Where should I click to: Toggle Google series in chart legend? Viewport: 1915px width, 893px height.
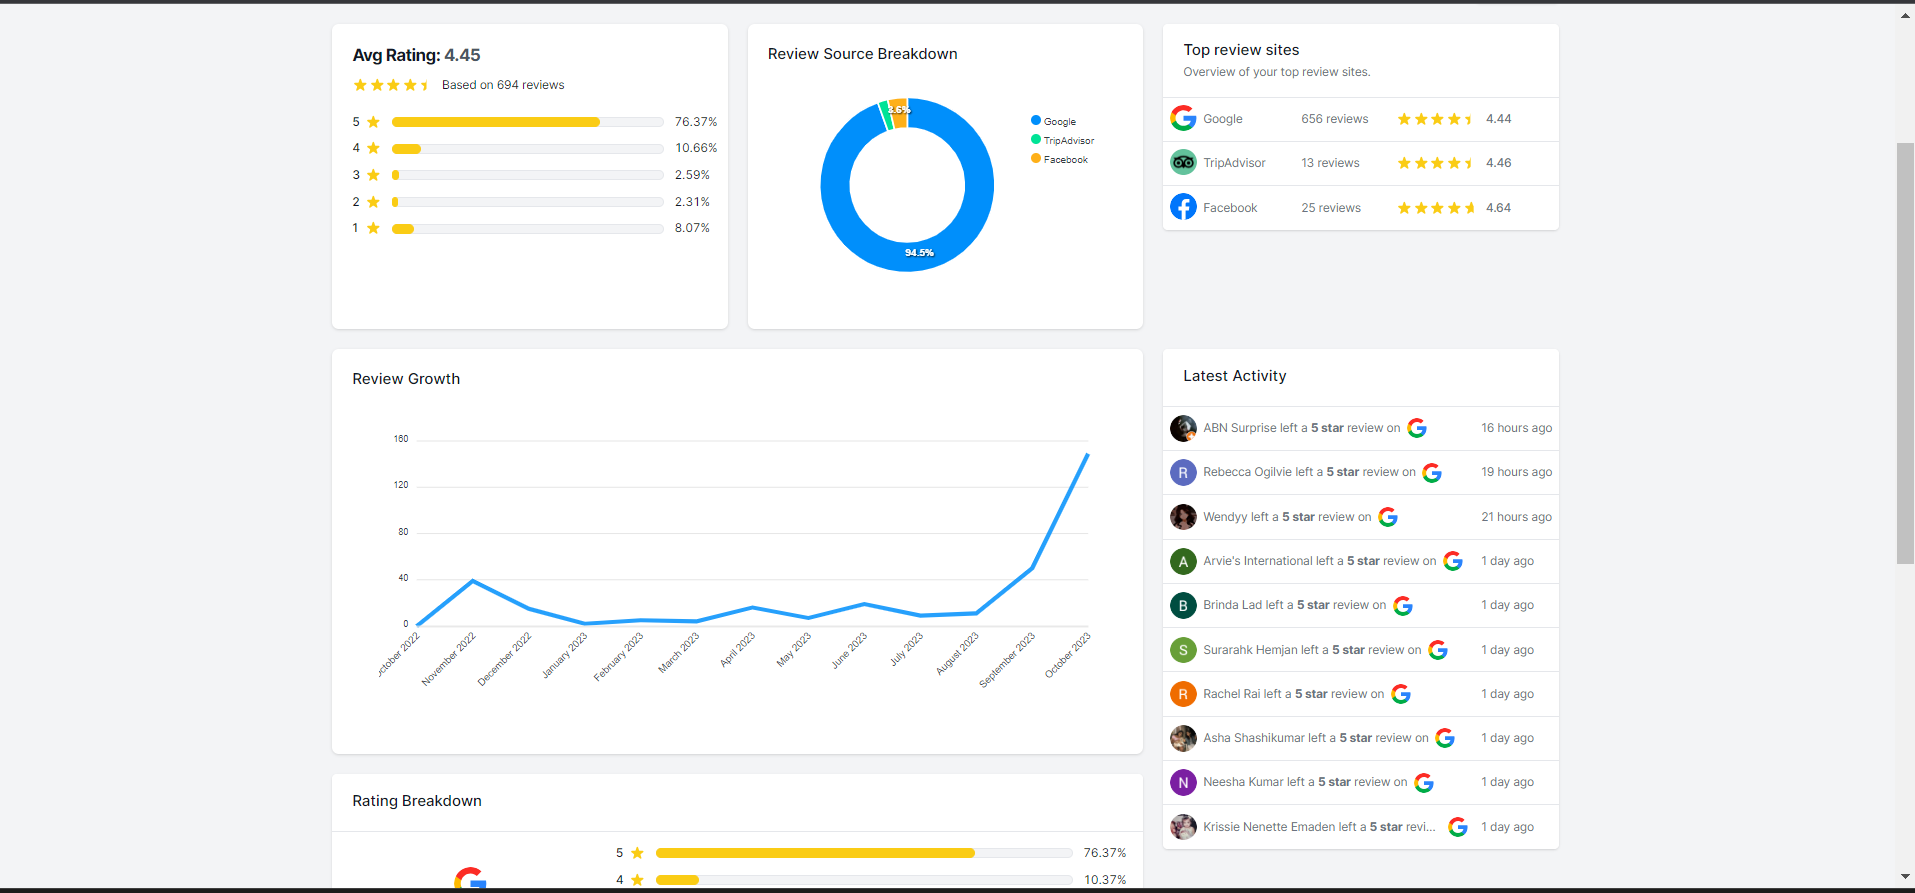tap(1054, 121)
